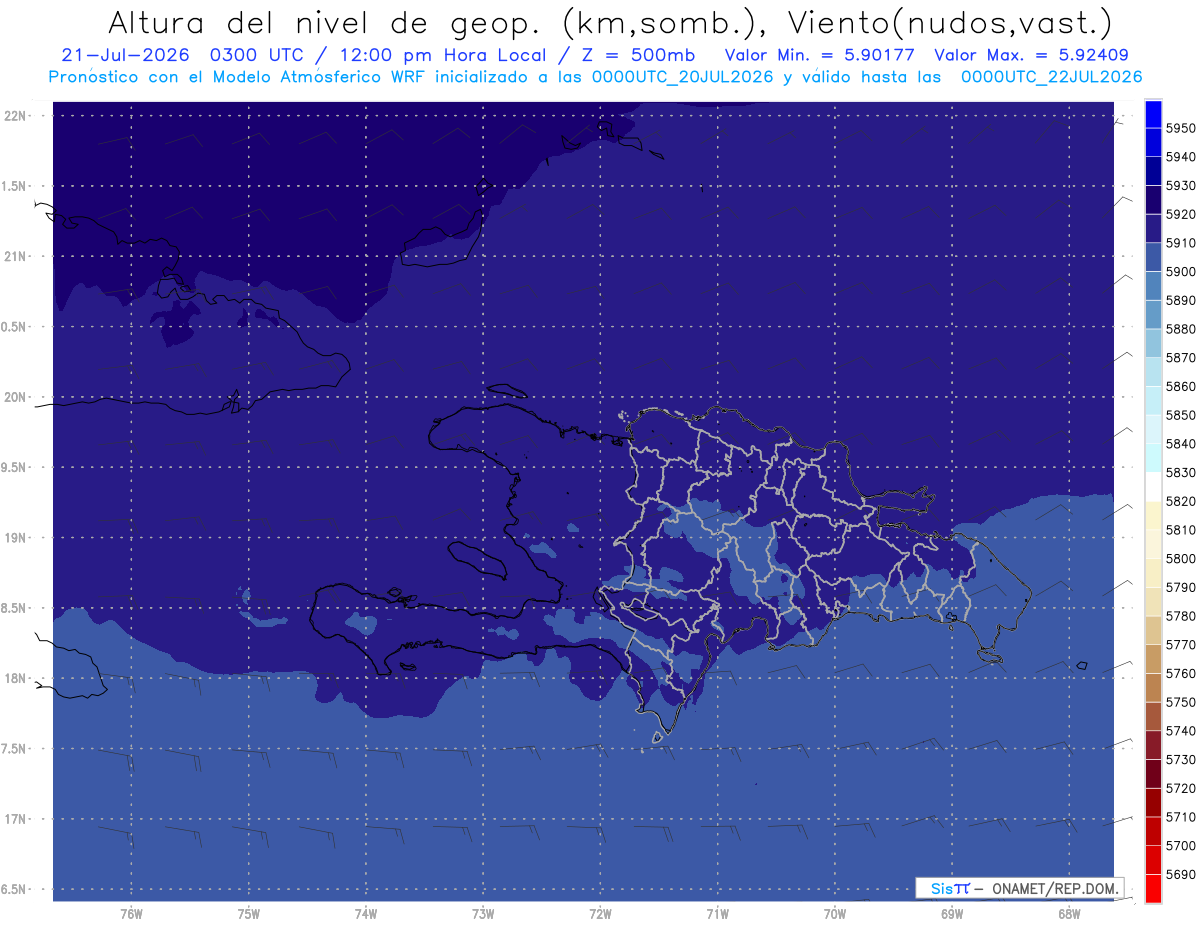Screen dimensions: 1200x927
Task: Click the 68W longitude label
Action: point(1069,913)
